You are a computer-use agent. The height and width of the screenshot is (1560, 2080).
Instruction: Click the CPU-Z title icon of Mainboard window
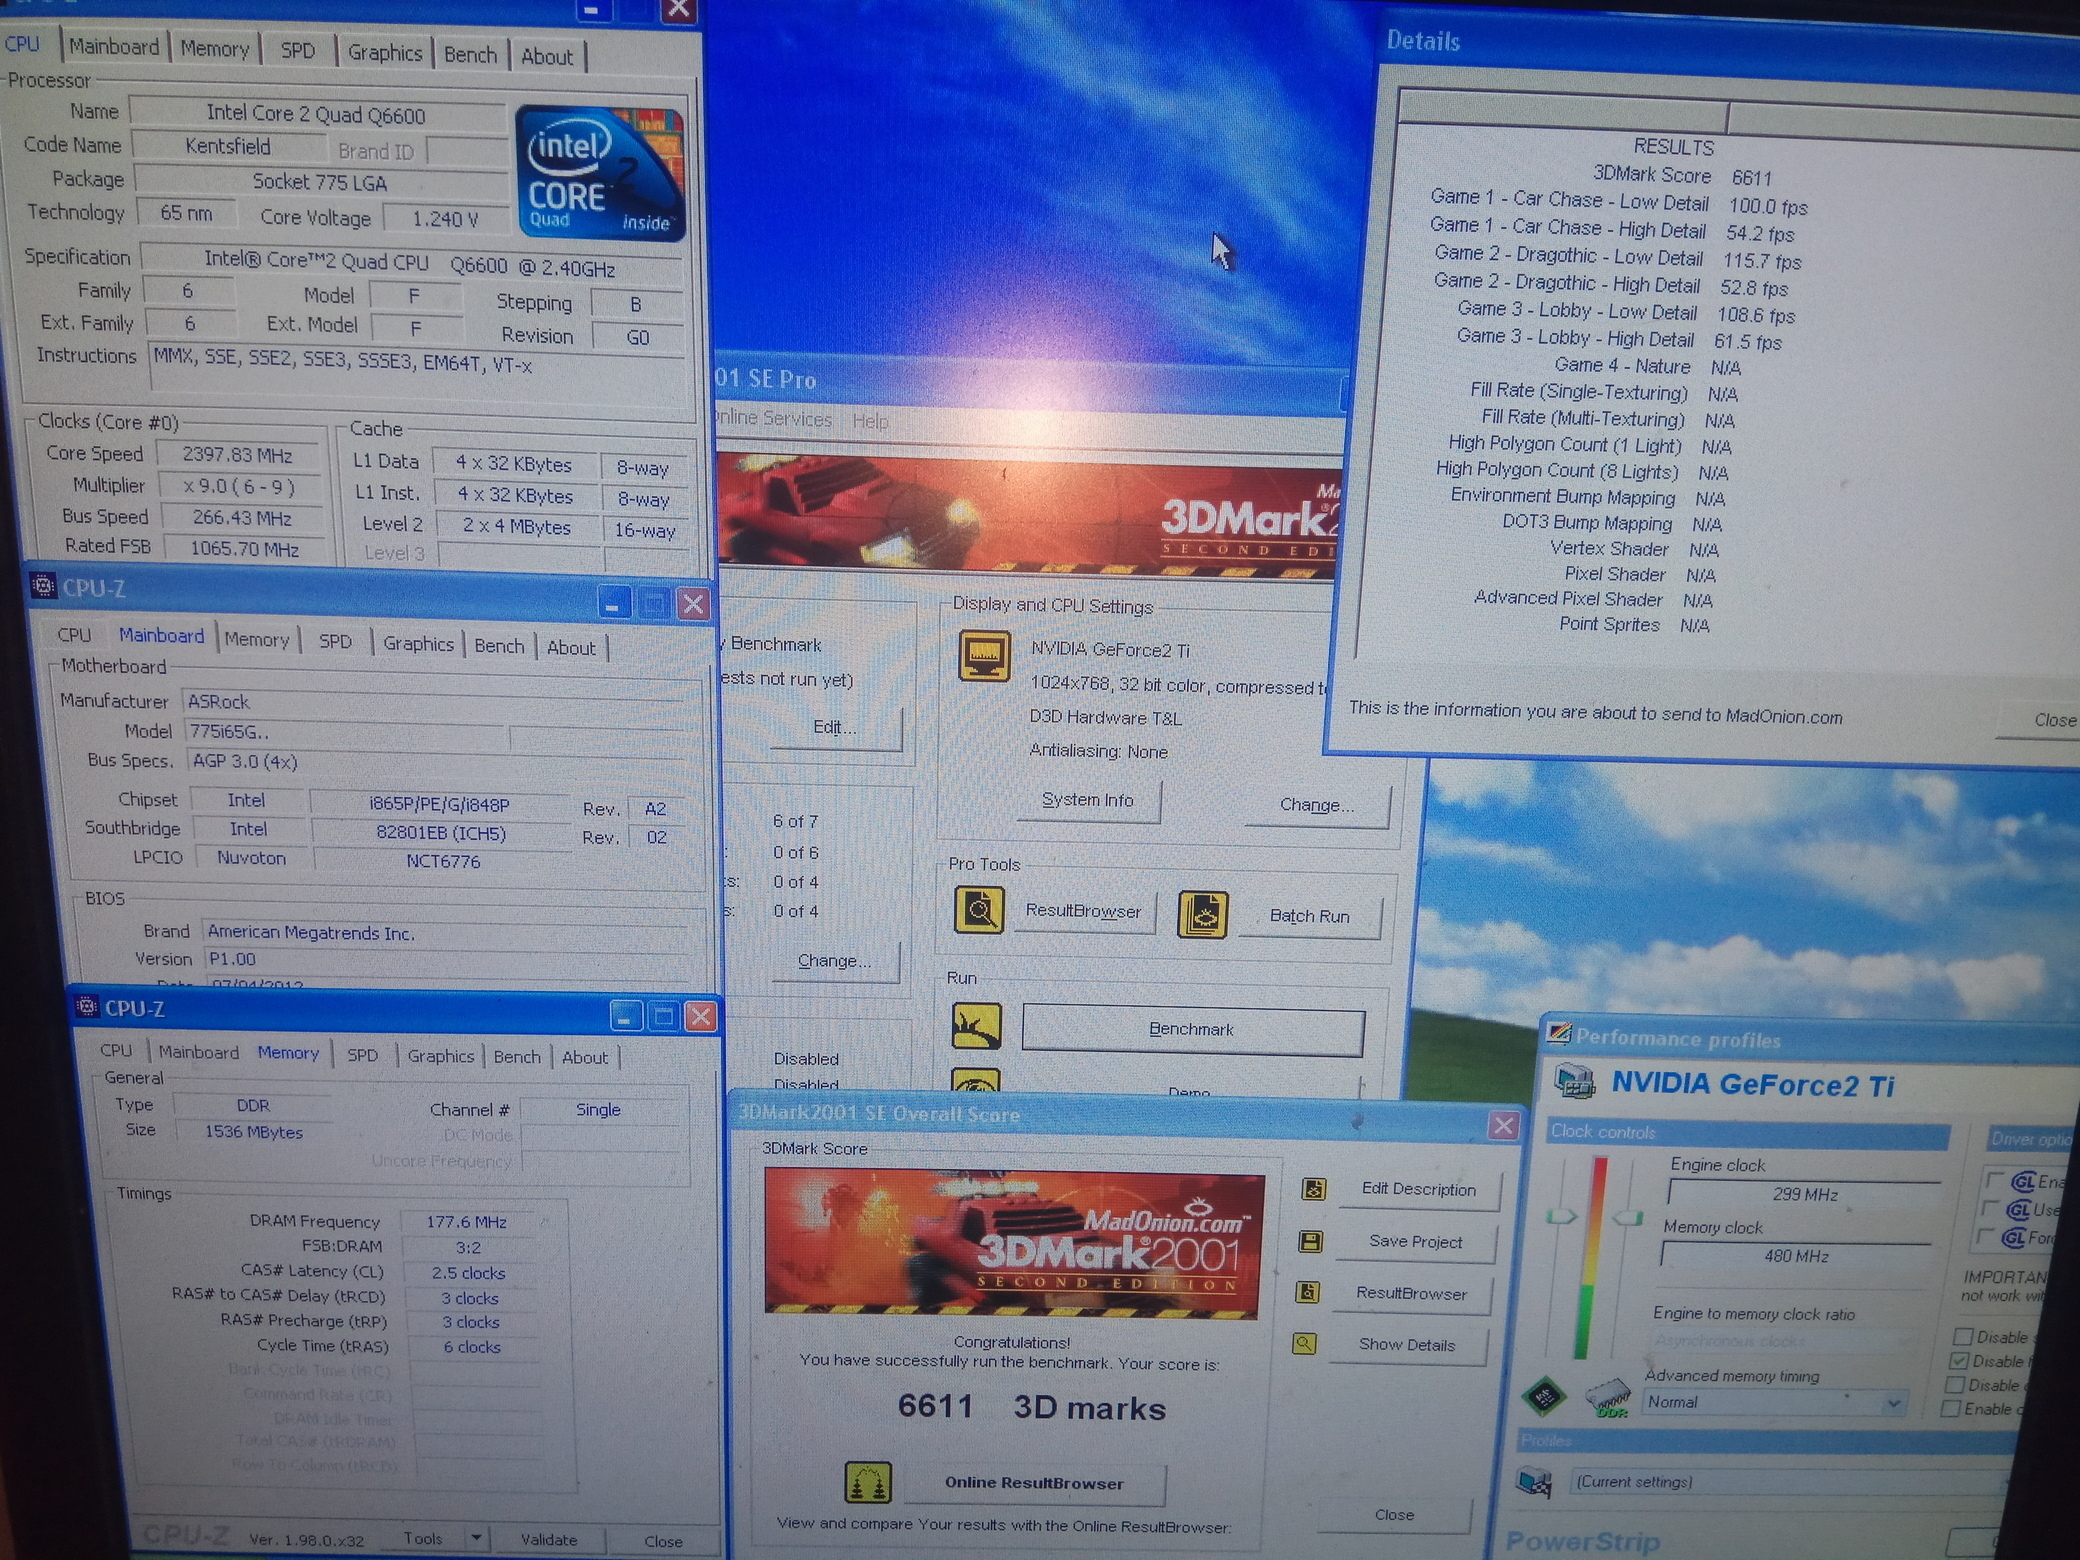click(43, 586)
